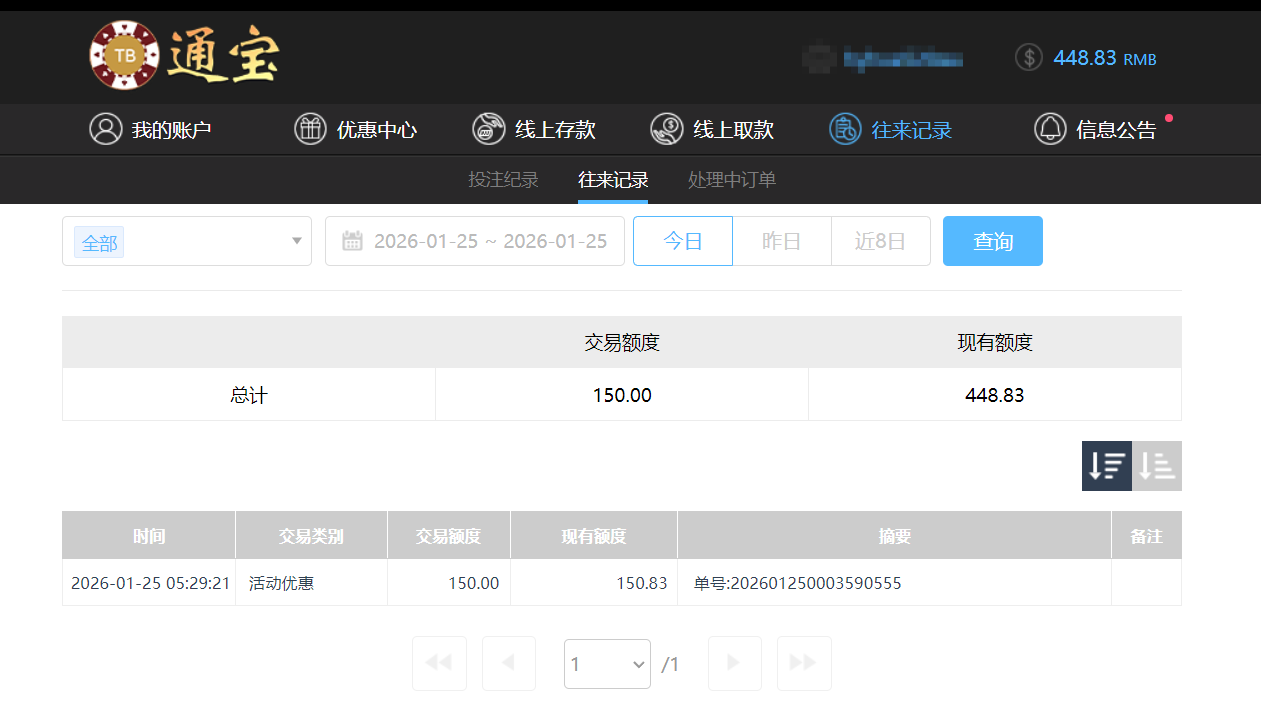This screenshot has height=715, width=1261.
Task: Click the 线上取款 withdrawal icon
Action: click(665, 128)
